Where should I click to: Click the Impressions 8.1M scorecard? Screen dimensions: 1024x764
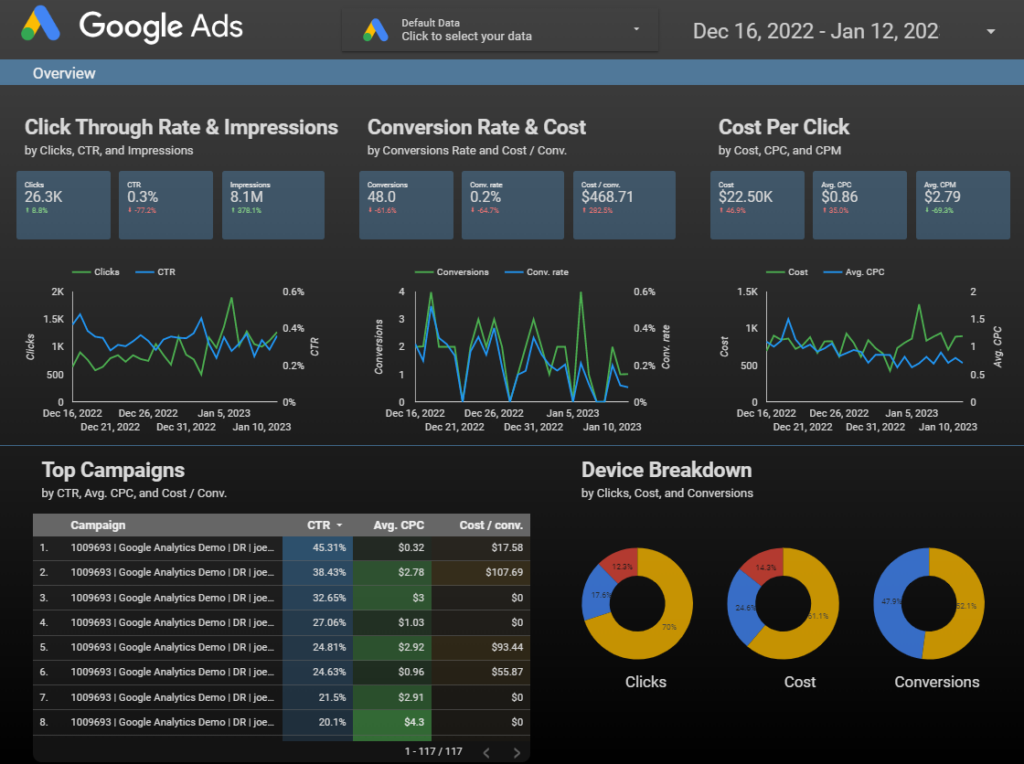point(272,204)
